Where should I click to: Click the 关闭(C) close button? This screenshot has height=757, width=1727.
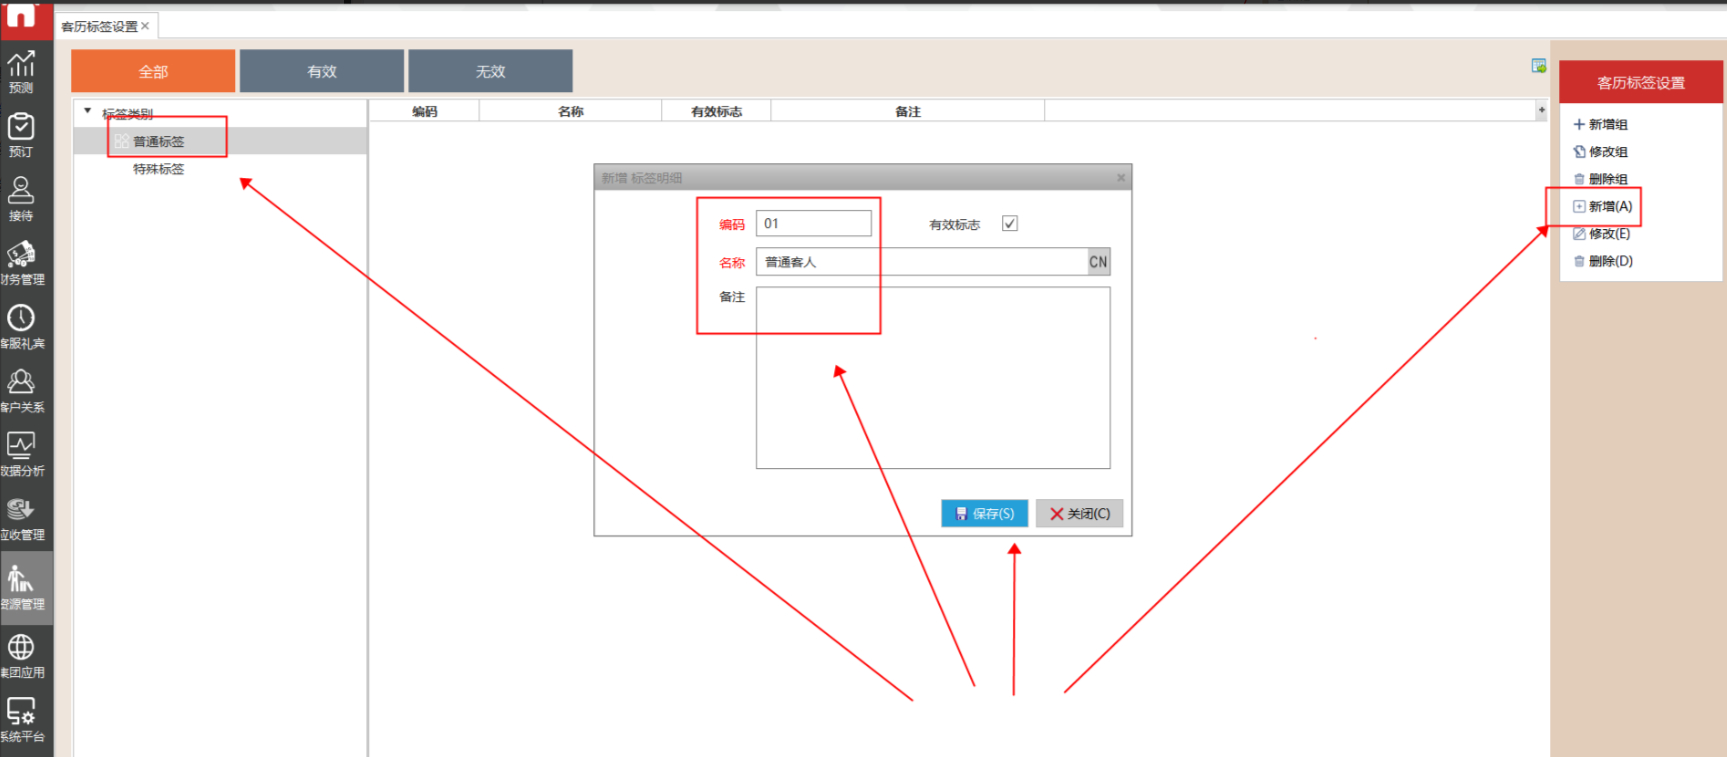pos(1079,513)
